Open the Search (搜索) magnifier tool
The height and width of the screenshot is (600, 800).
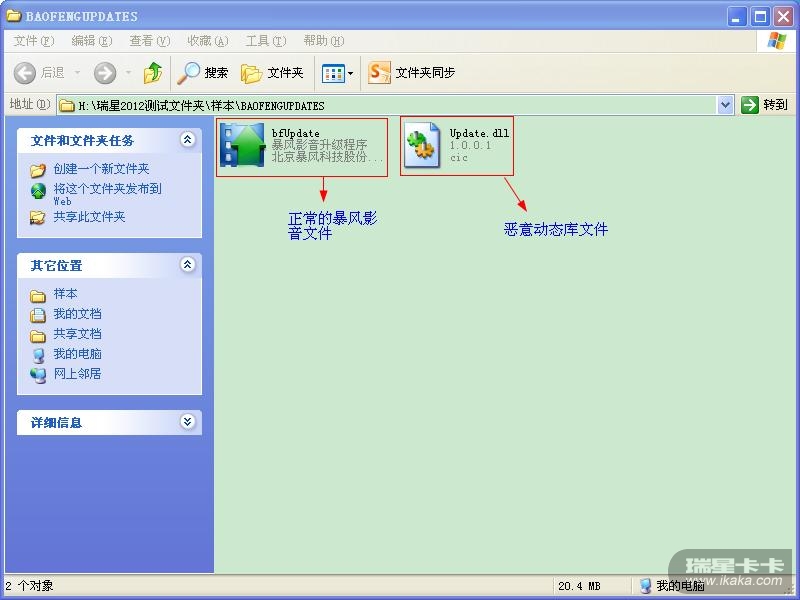[203, 73]
